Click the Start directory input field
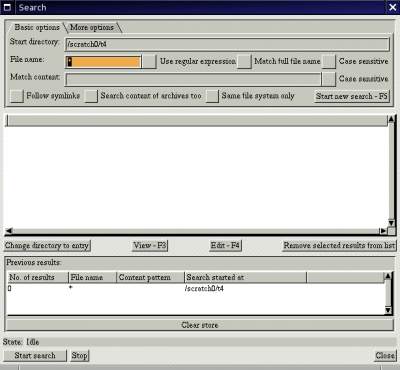 (227, 44)
